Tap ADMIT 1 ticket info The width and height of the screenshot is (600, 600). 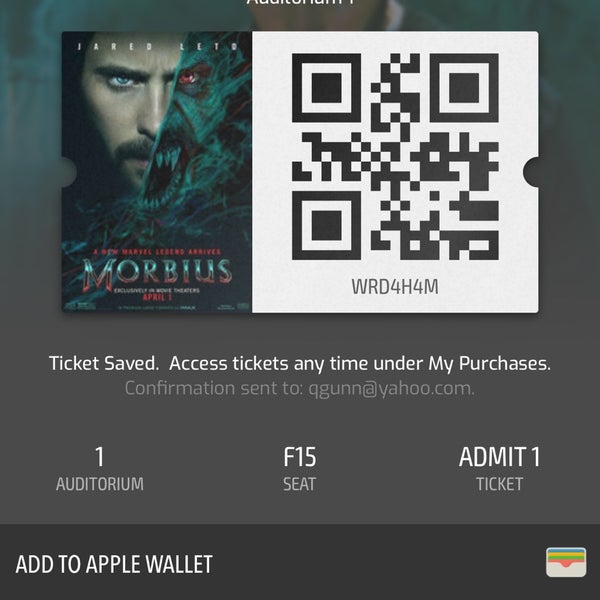[499, 457]
